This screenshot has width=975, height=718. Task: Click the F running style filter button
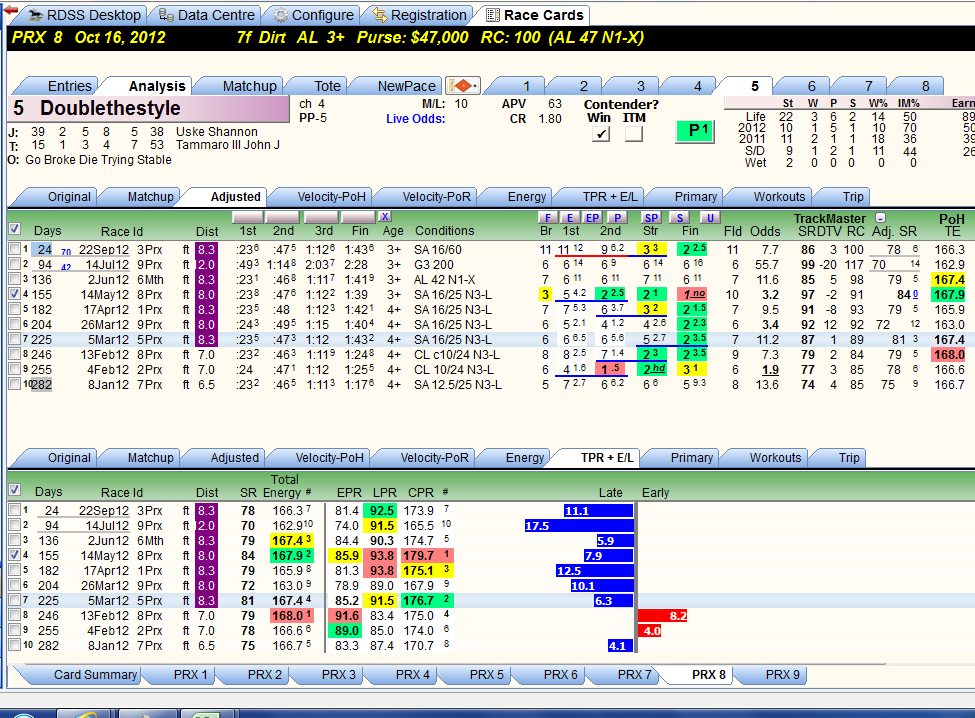(x=547, y=218)
